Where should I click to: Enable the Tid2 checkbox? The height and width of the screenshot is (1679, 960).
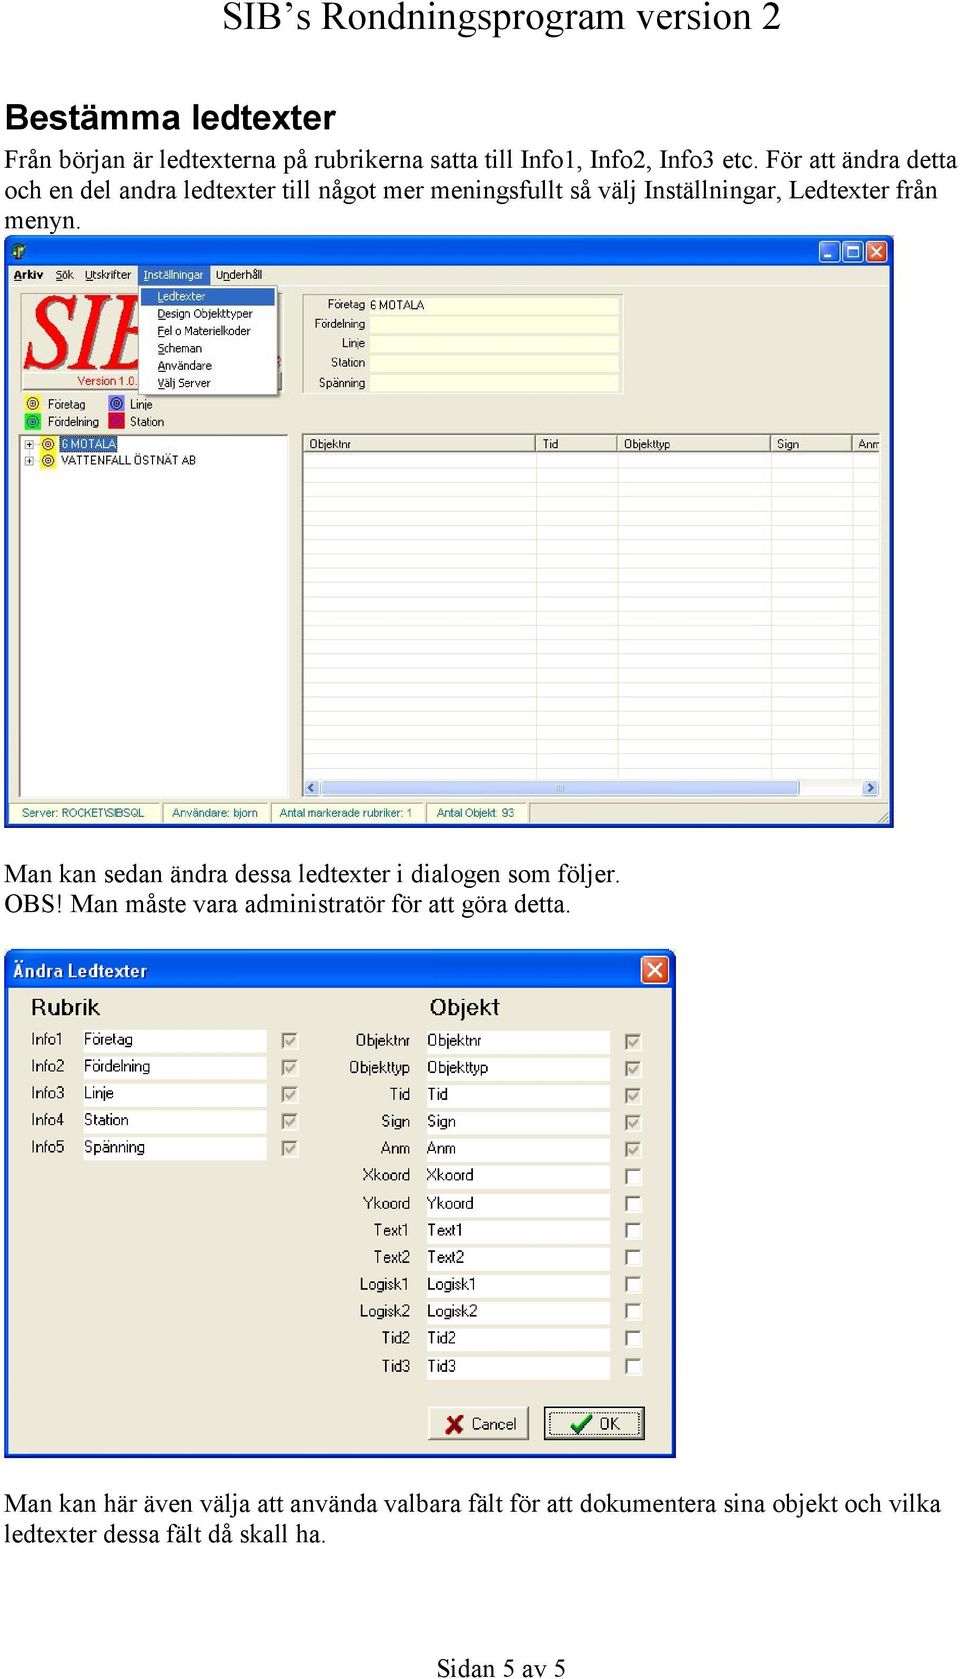[633, 1339]
